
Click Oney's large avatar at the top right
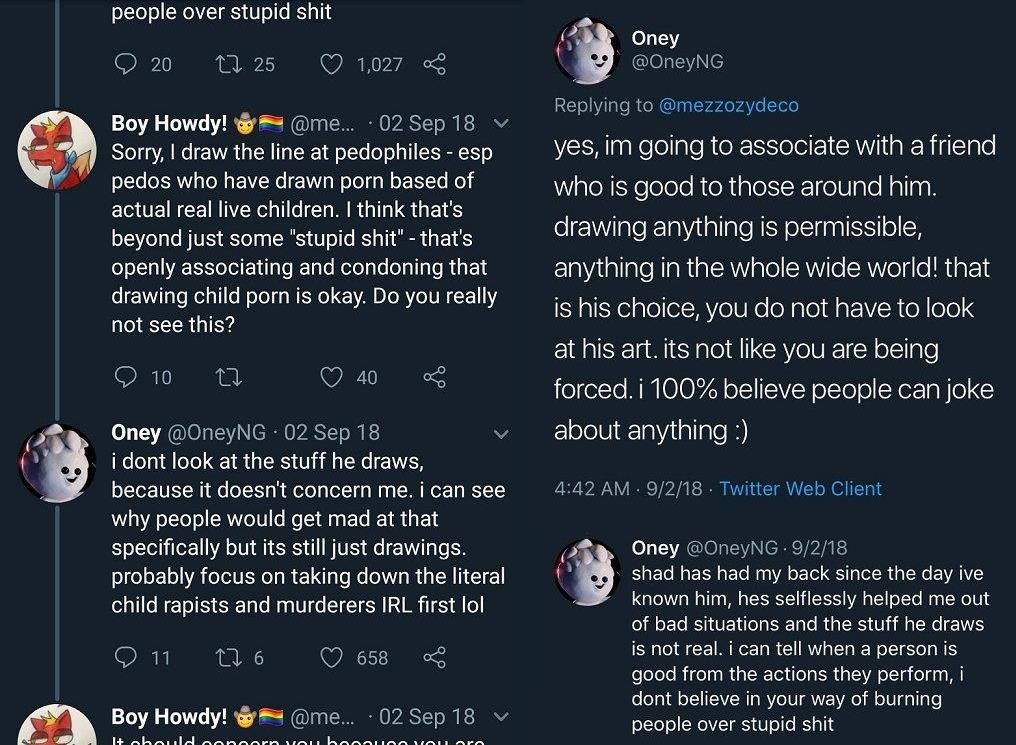coord(587,51)
